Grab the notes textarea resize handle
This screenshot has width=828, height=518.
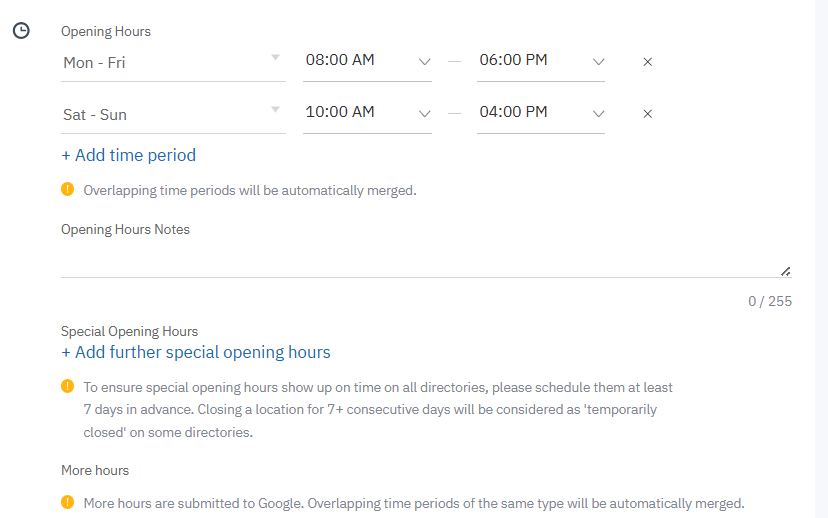785,271
